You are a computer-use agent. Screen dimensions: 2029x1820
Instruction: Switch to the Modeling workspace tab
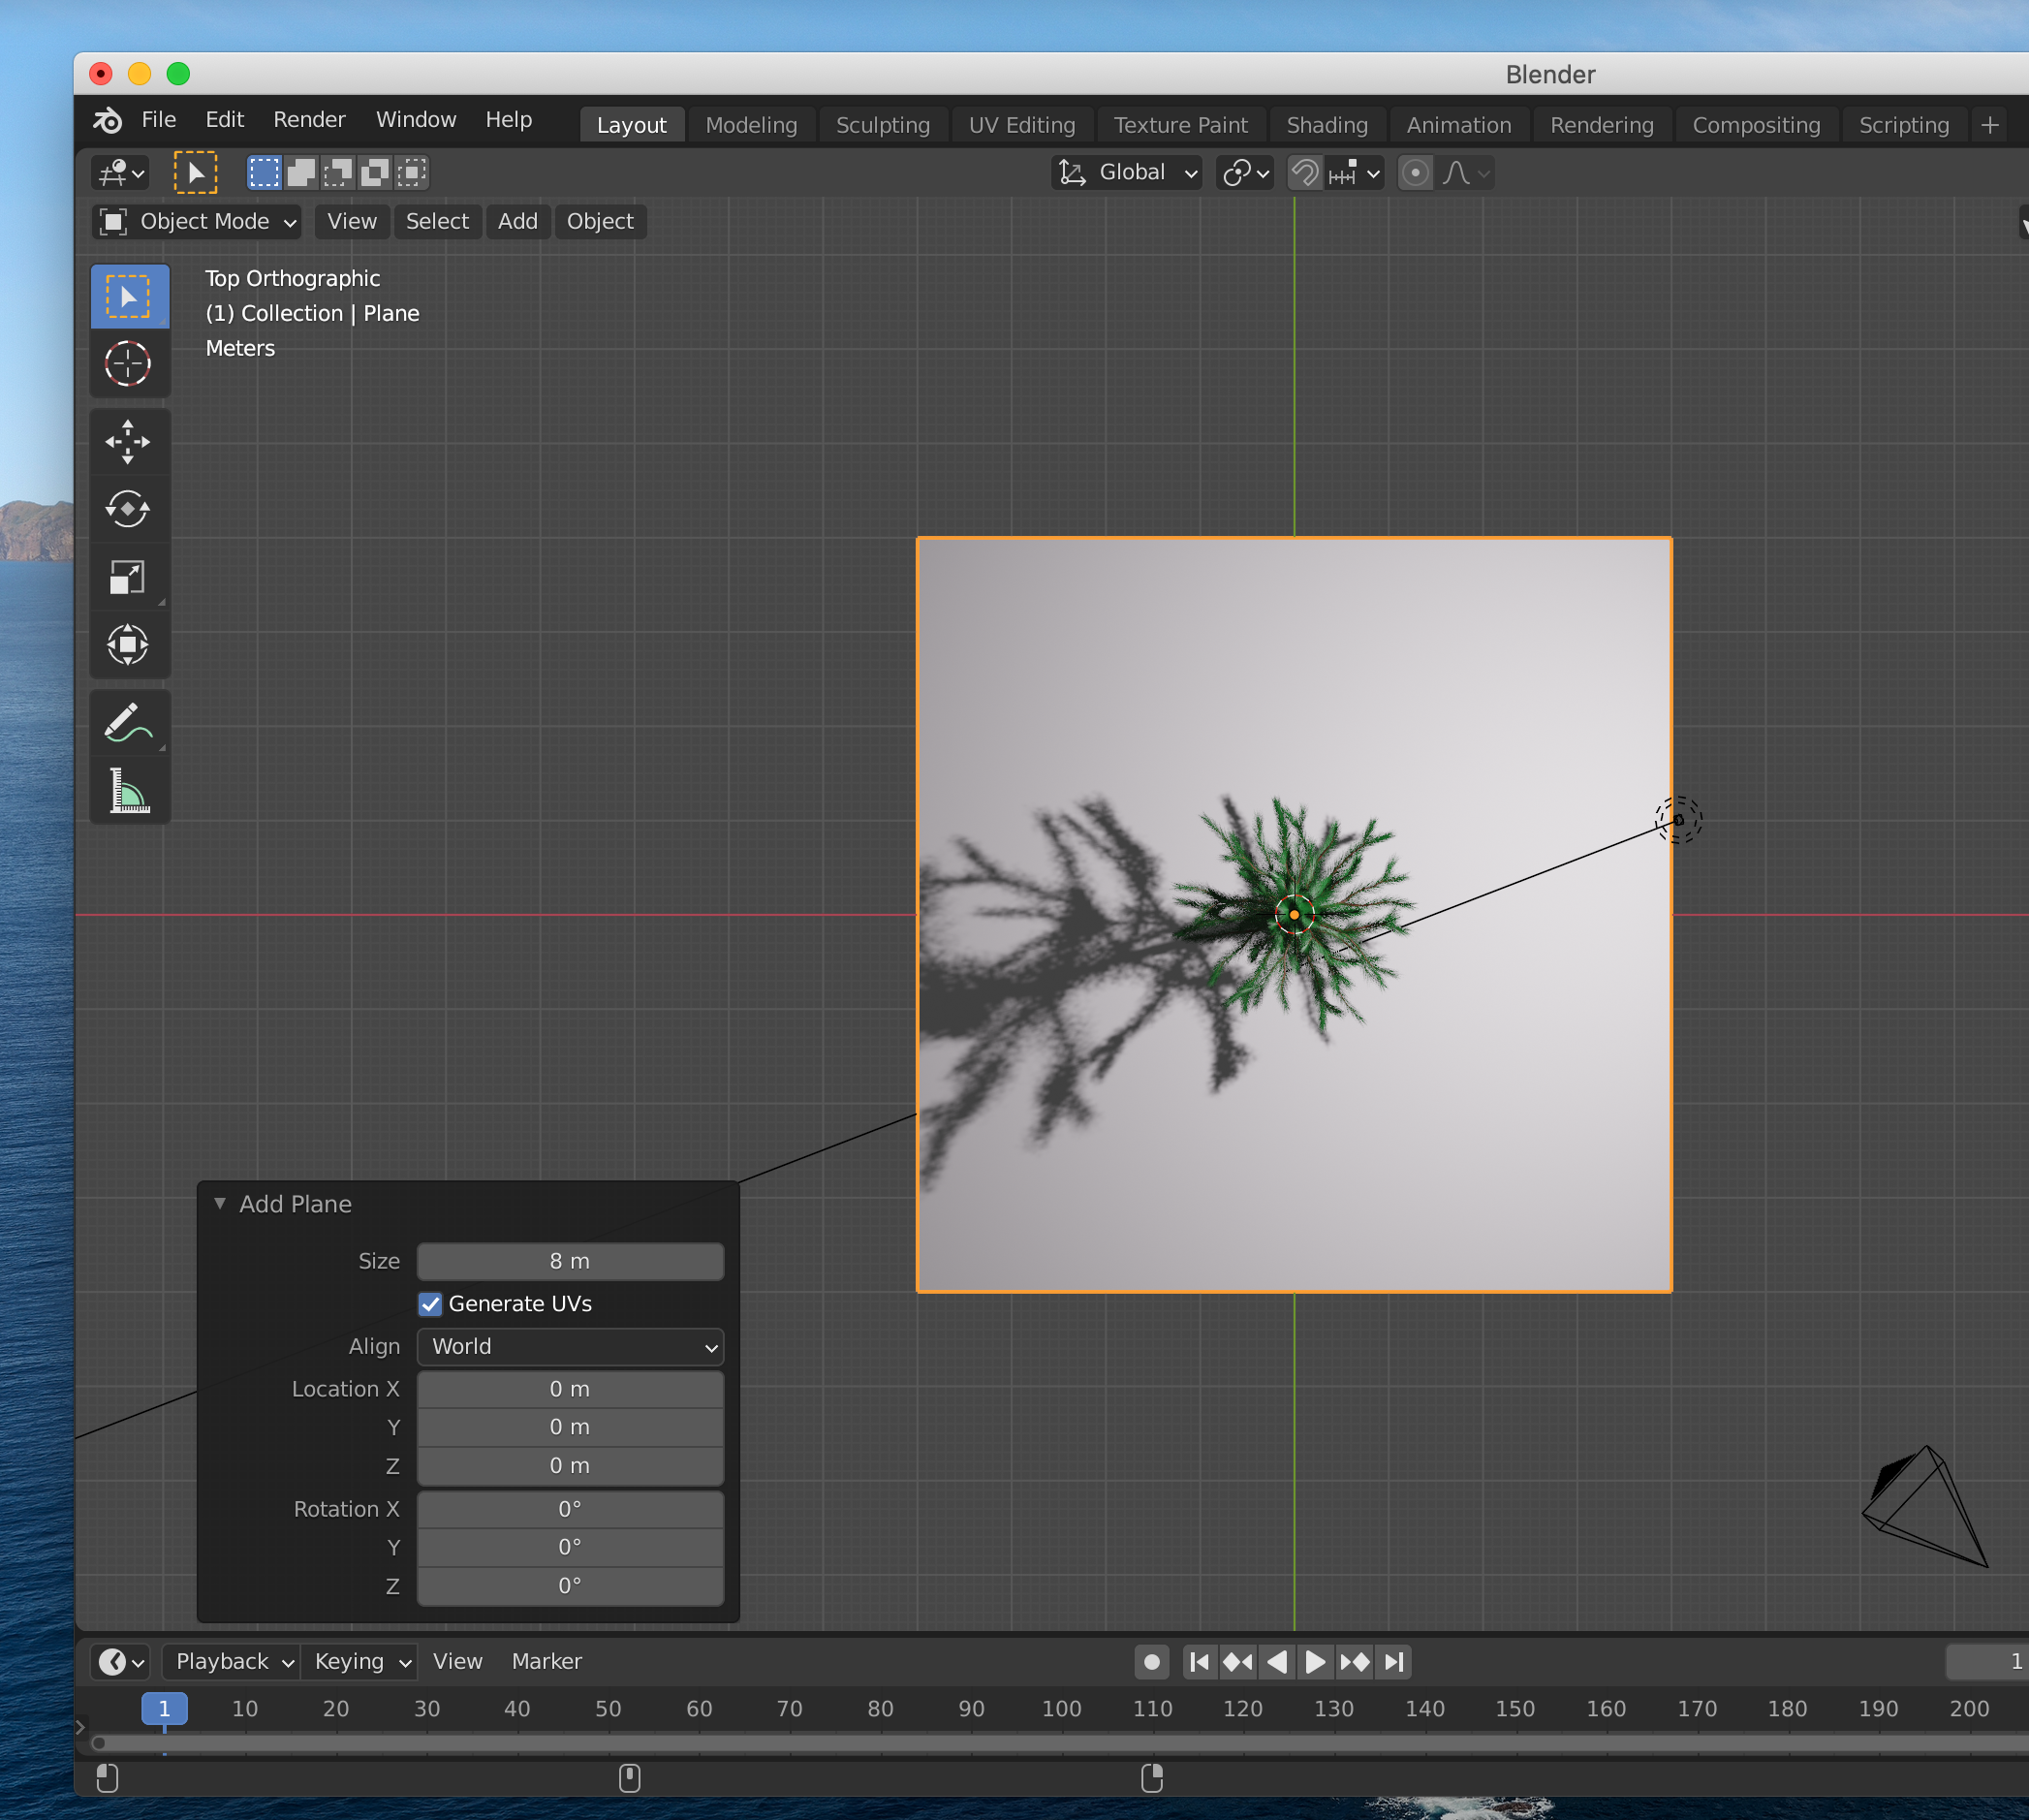[x=751, y=125]
